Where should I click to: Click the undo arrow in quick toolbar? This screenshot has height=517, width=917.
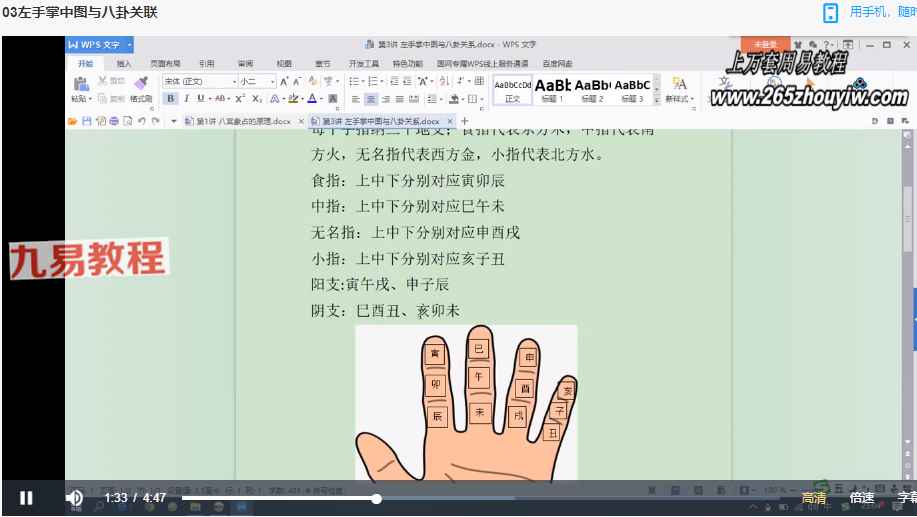point(140,121)
